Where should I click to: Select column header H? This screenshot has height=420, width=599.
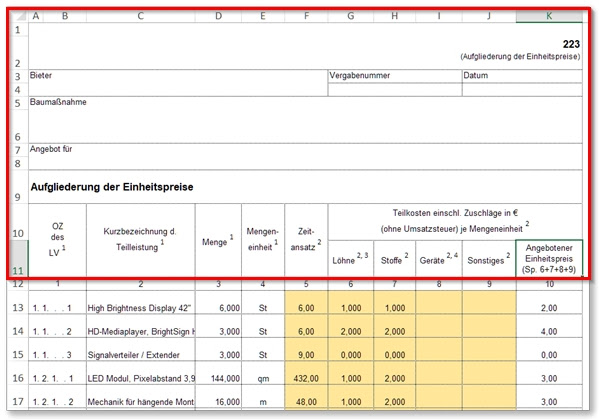pyautogui.click(x=395, y=16)
